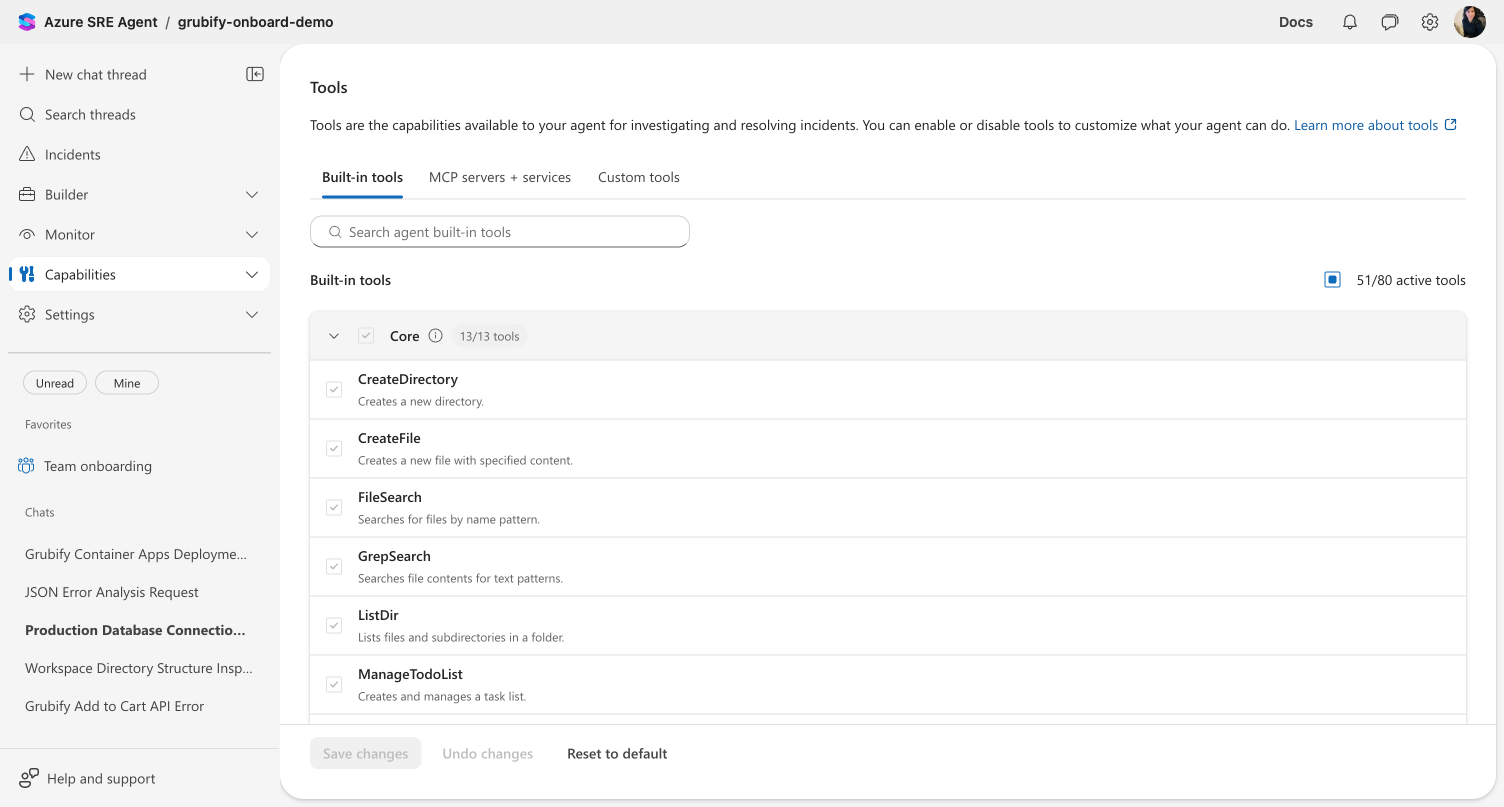The height and width of the screenshot is (807, 1504).
Task: Toggle the GrepSearch checkbox
Action: (x=334, y=566)
